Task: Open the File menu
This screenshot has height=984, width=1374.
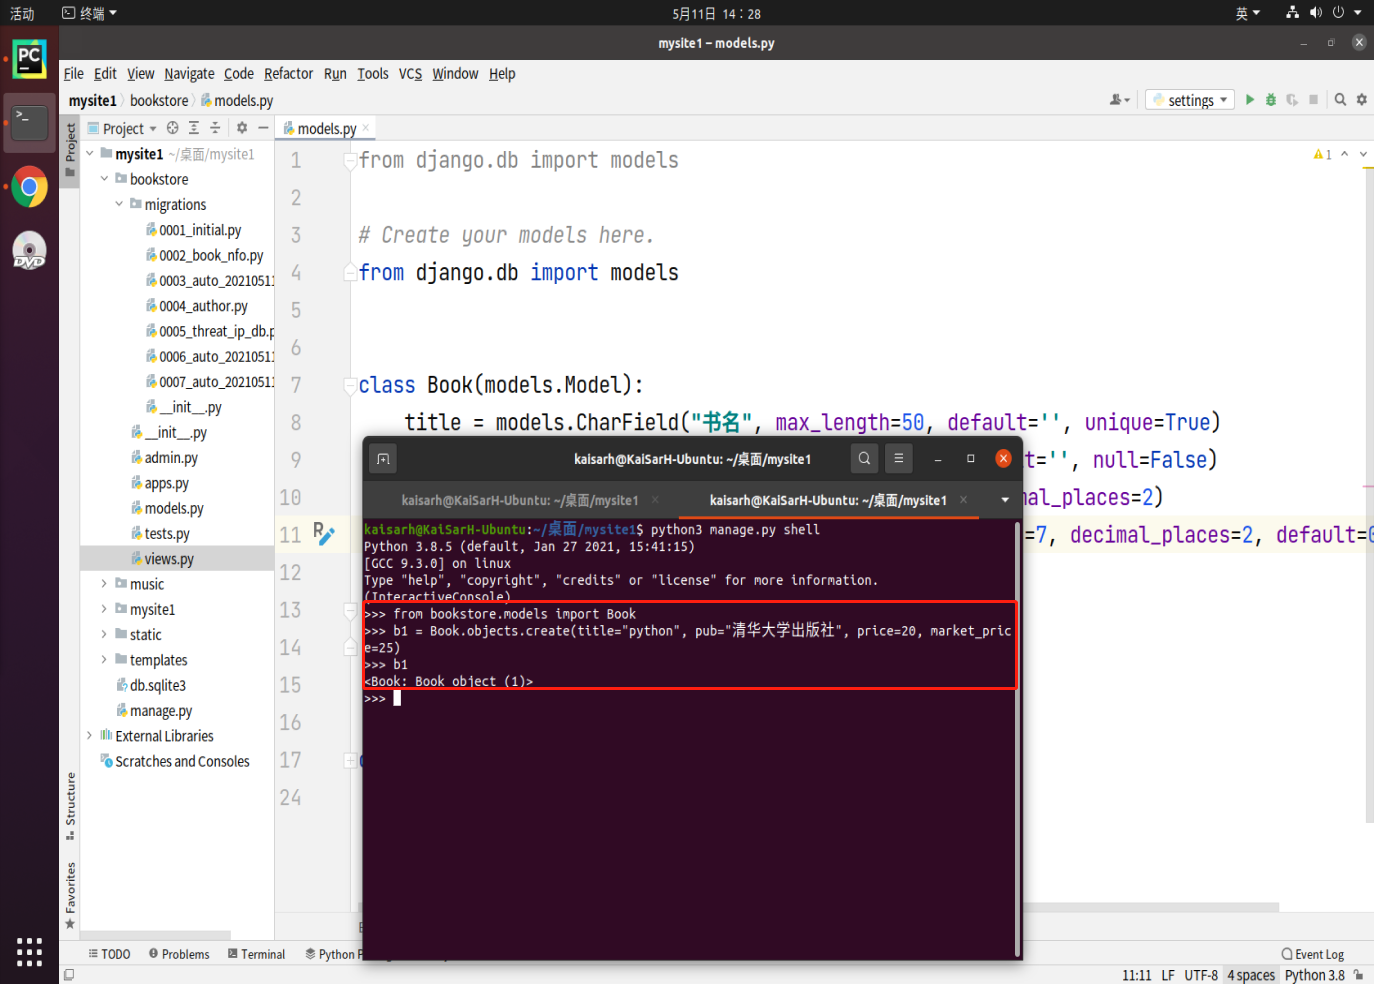Action: click(73, 74)
